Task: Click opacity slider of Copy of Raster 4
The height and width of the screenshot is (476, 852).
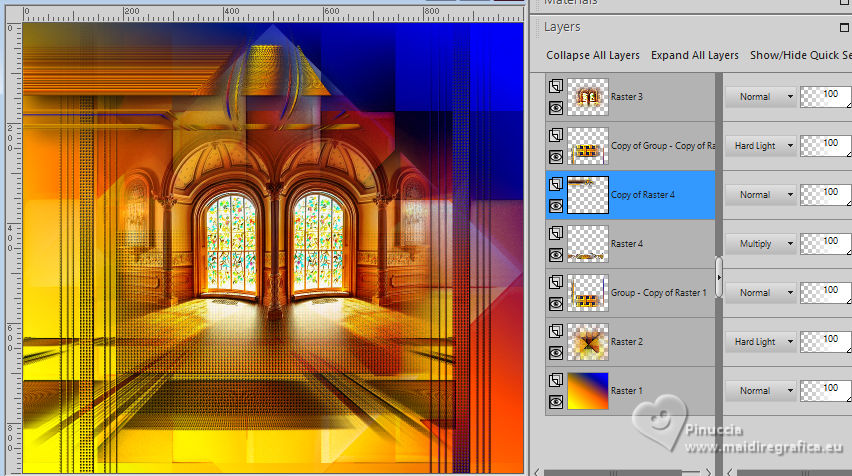Action: tap(825, 194)
